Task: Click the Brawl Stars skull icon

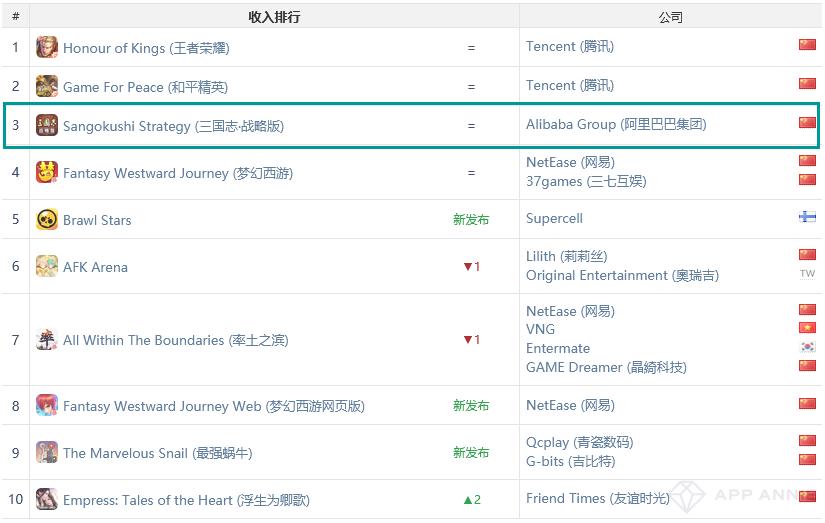Action: [47, 219]
